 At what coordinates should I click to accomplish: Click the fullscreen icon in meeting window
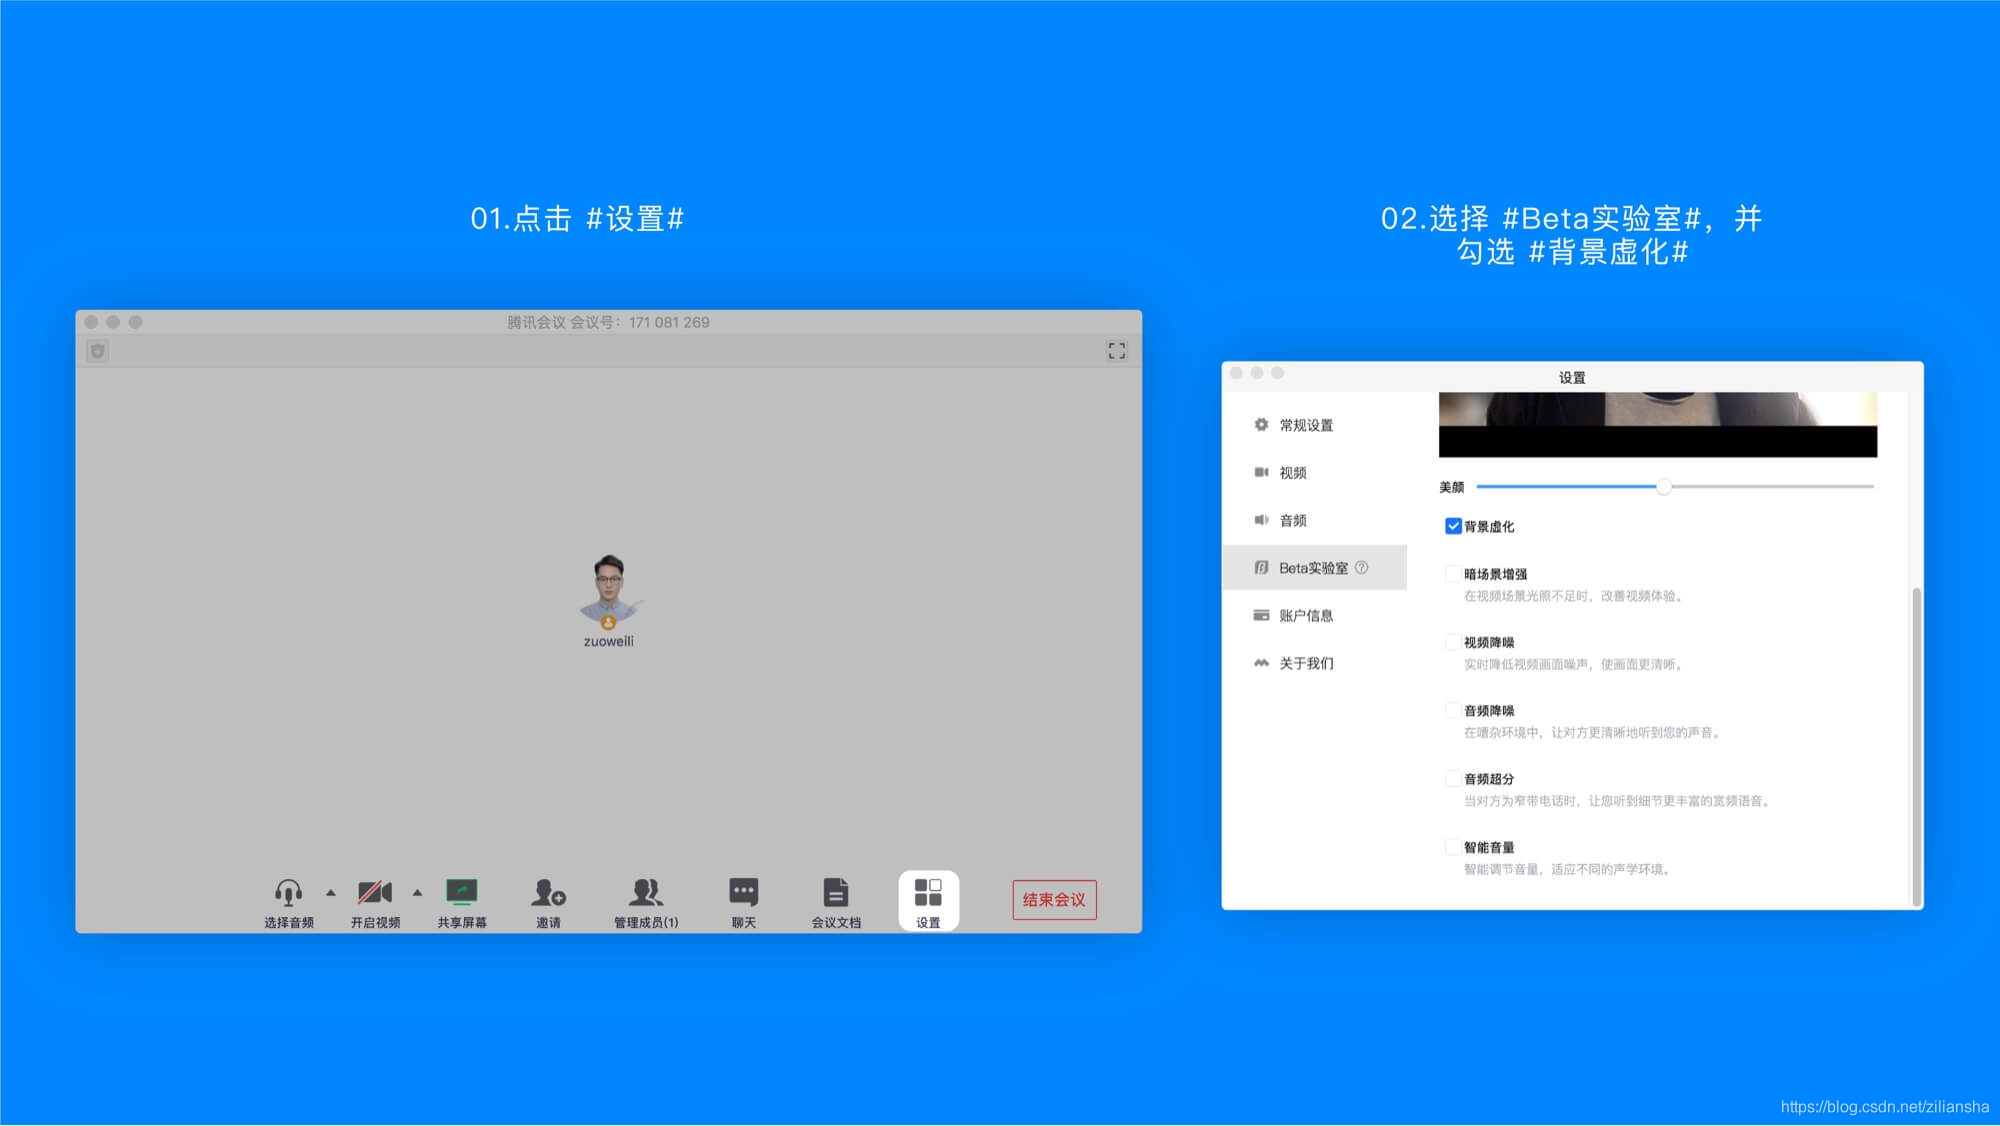tap(1116, 351)
